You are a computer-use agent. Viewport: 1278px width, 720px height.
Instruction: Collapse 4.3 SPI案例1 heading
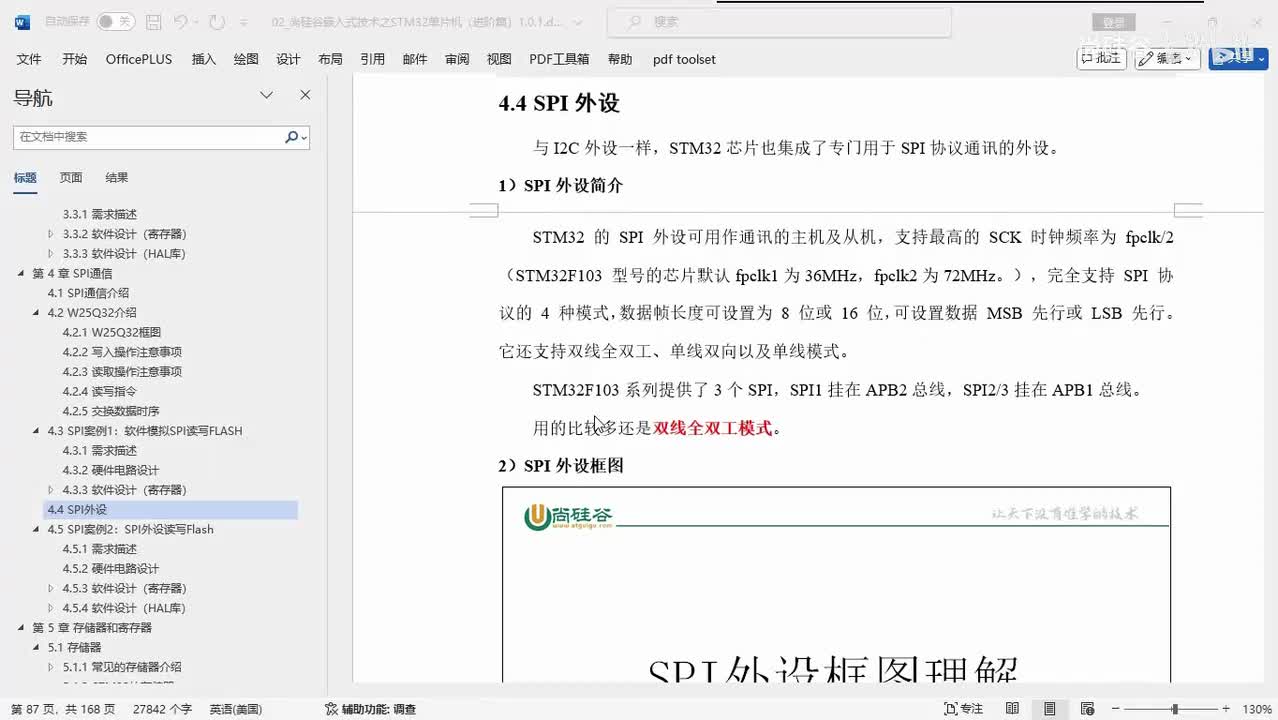click(36, 431)
